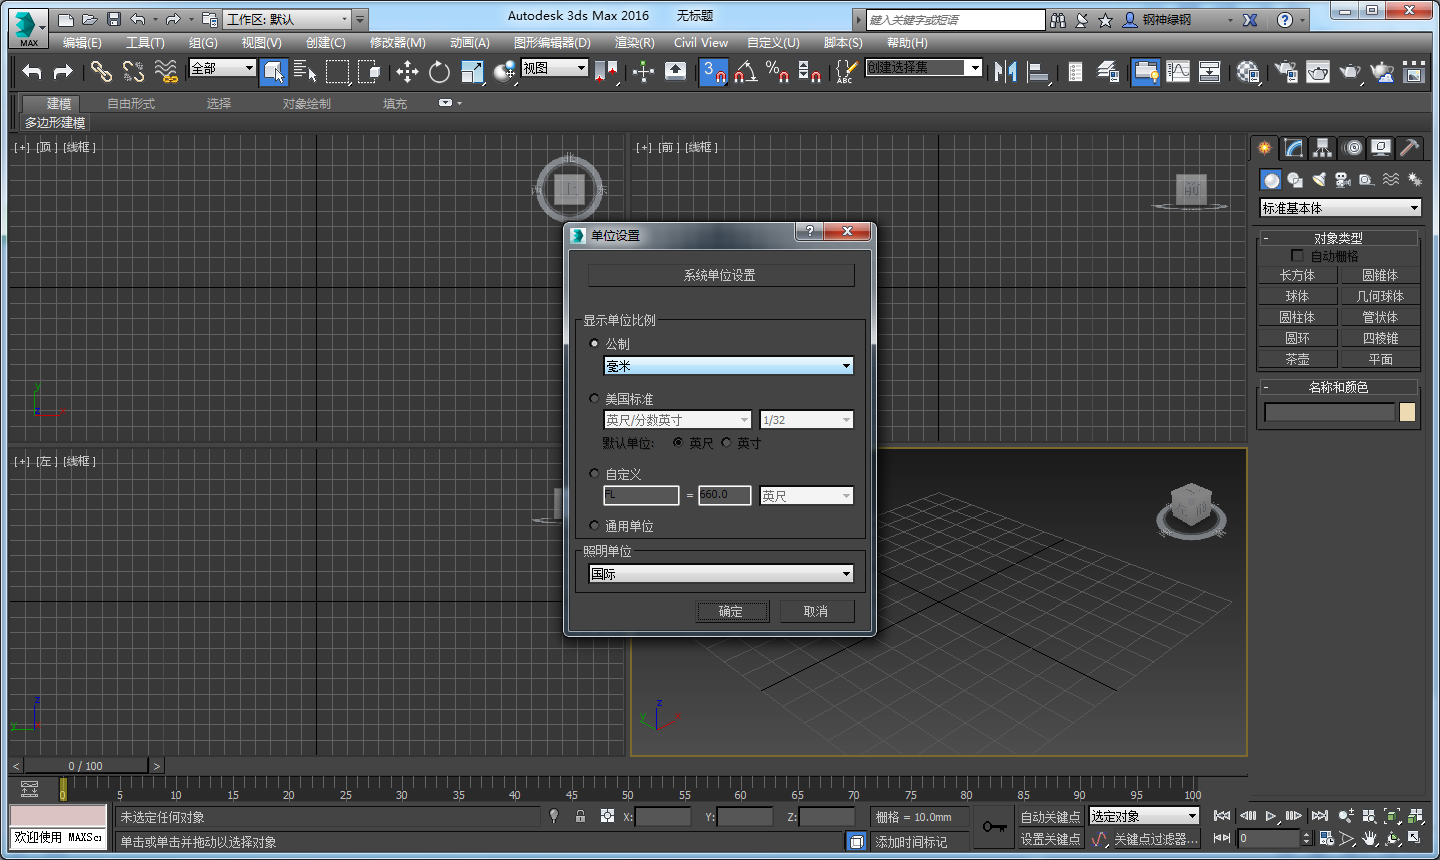This screenshot has width=1440, height=860.
Task: Open the 修改器(M) menu
Action: click(x=397, y=43)
